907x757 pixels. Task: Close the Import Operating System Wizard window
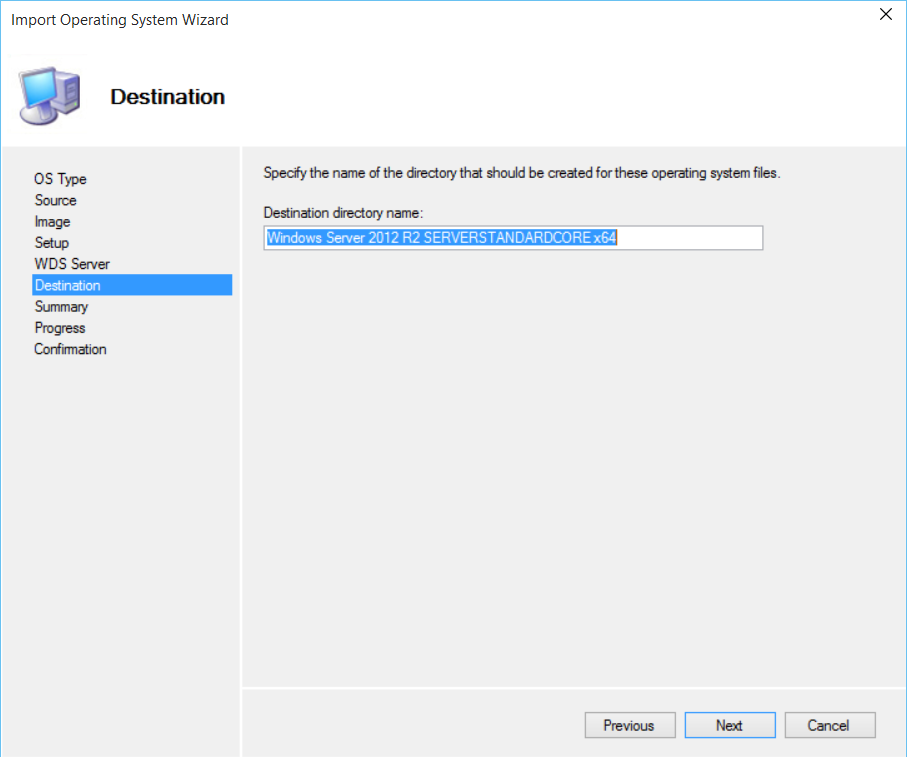coord(885,15)
